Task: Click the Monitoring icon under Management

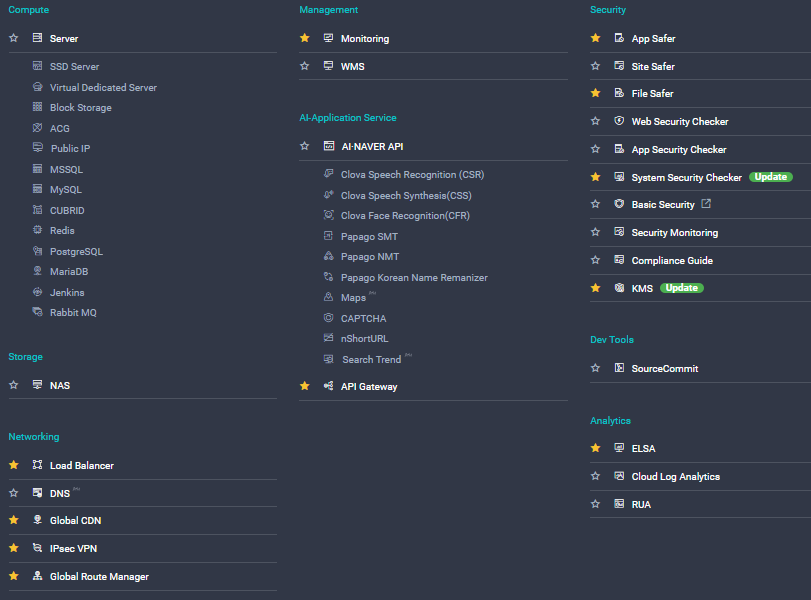Action: pos(328,38)
